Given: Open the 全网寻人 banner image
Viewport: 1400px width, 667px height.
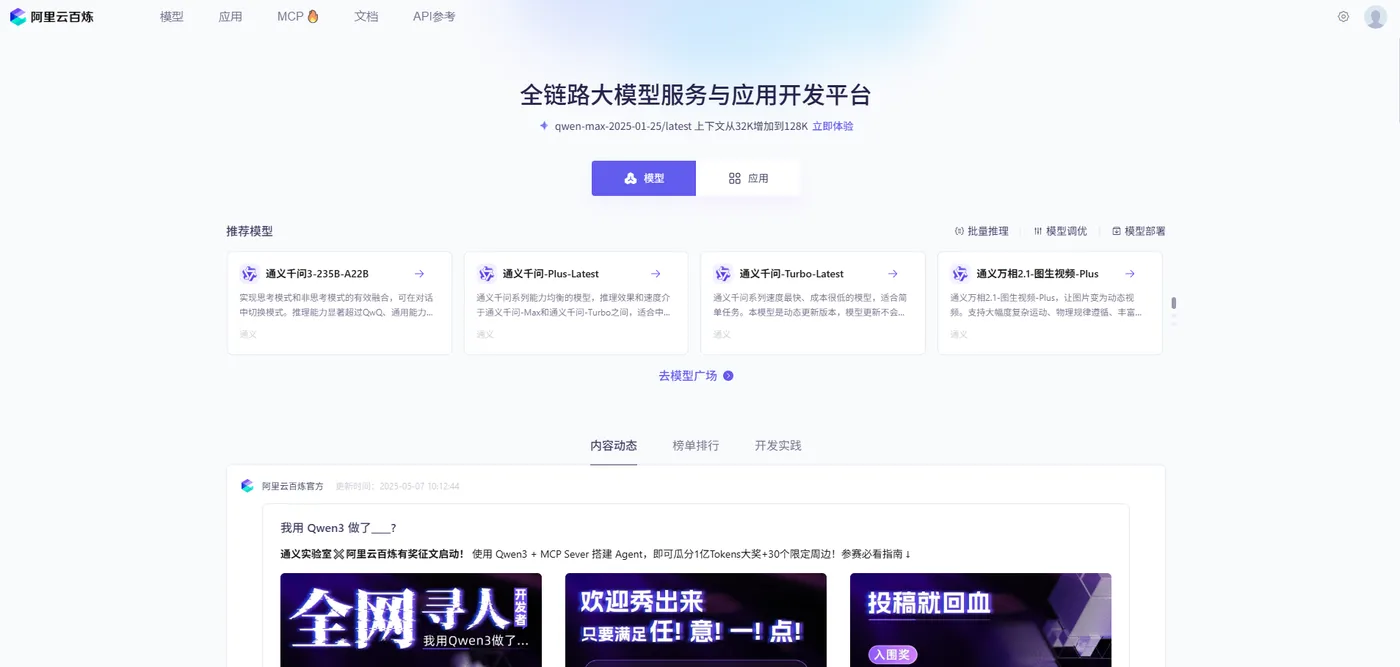Looking at the screenshot, I should click(411, 620).
